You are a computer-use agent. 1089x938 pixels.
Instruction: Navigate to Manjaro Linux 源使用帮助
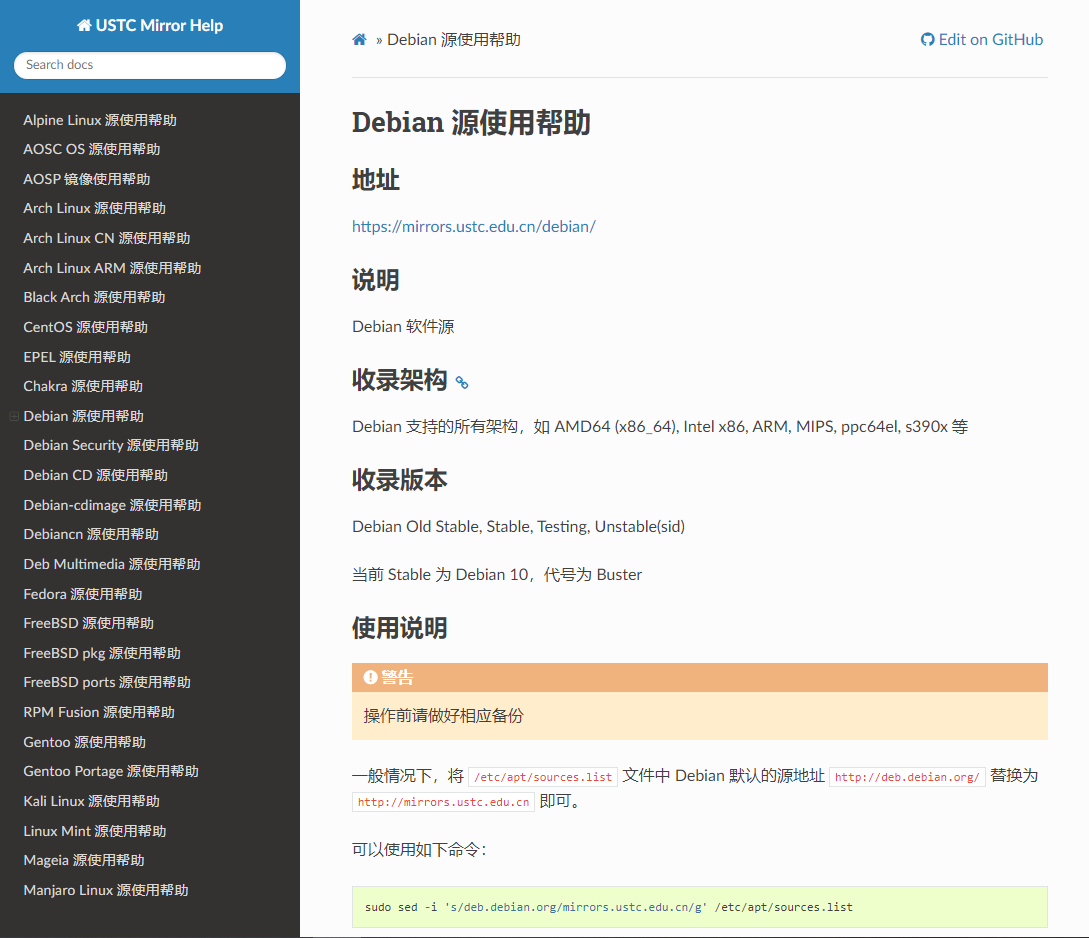point(106,889)
